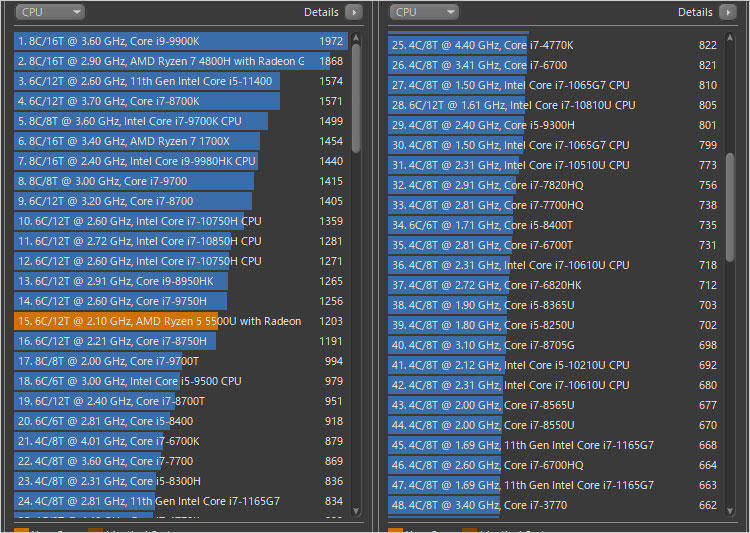The height and width of the screenshot is (533, 750).
Task: Click scroll down arrow of right list
Action: point(730,511)
